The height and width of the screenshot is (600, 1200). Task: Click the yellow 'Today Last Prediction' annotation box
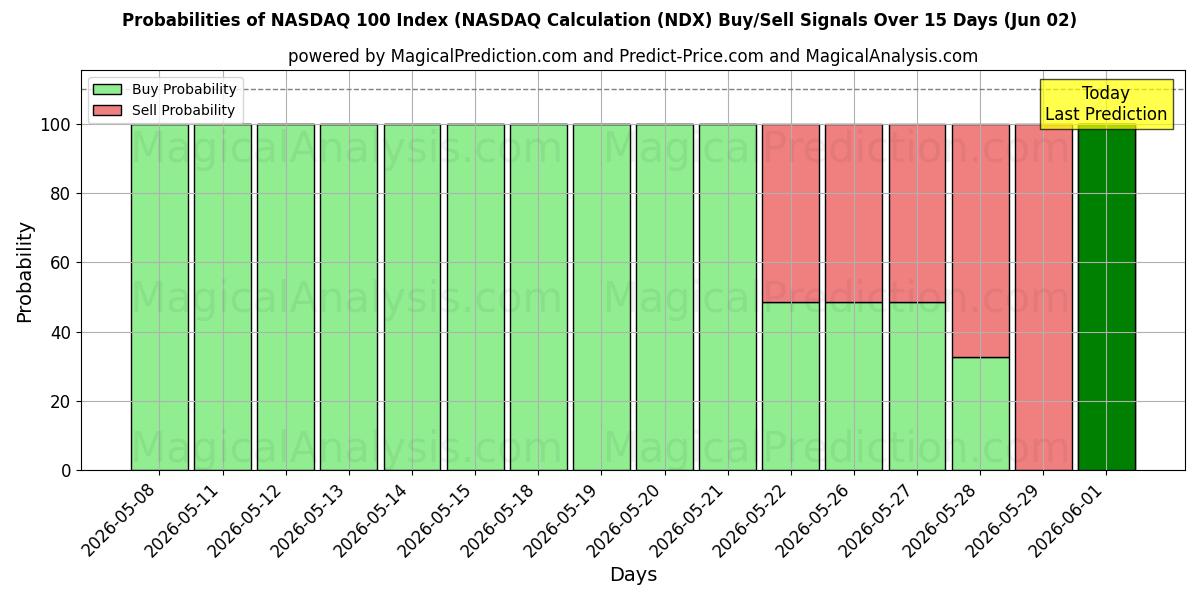click(x=1106, y=104)
